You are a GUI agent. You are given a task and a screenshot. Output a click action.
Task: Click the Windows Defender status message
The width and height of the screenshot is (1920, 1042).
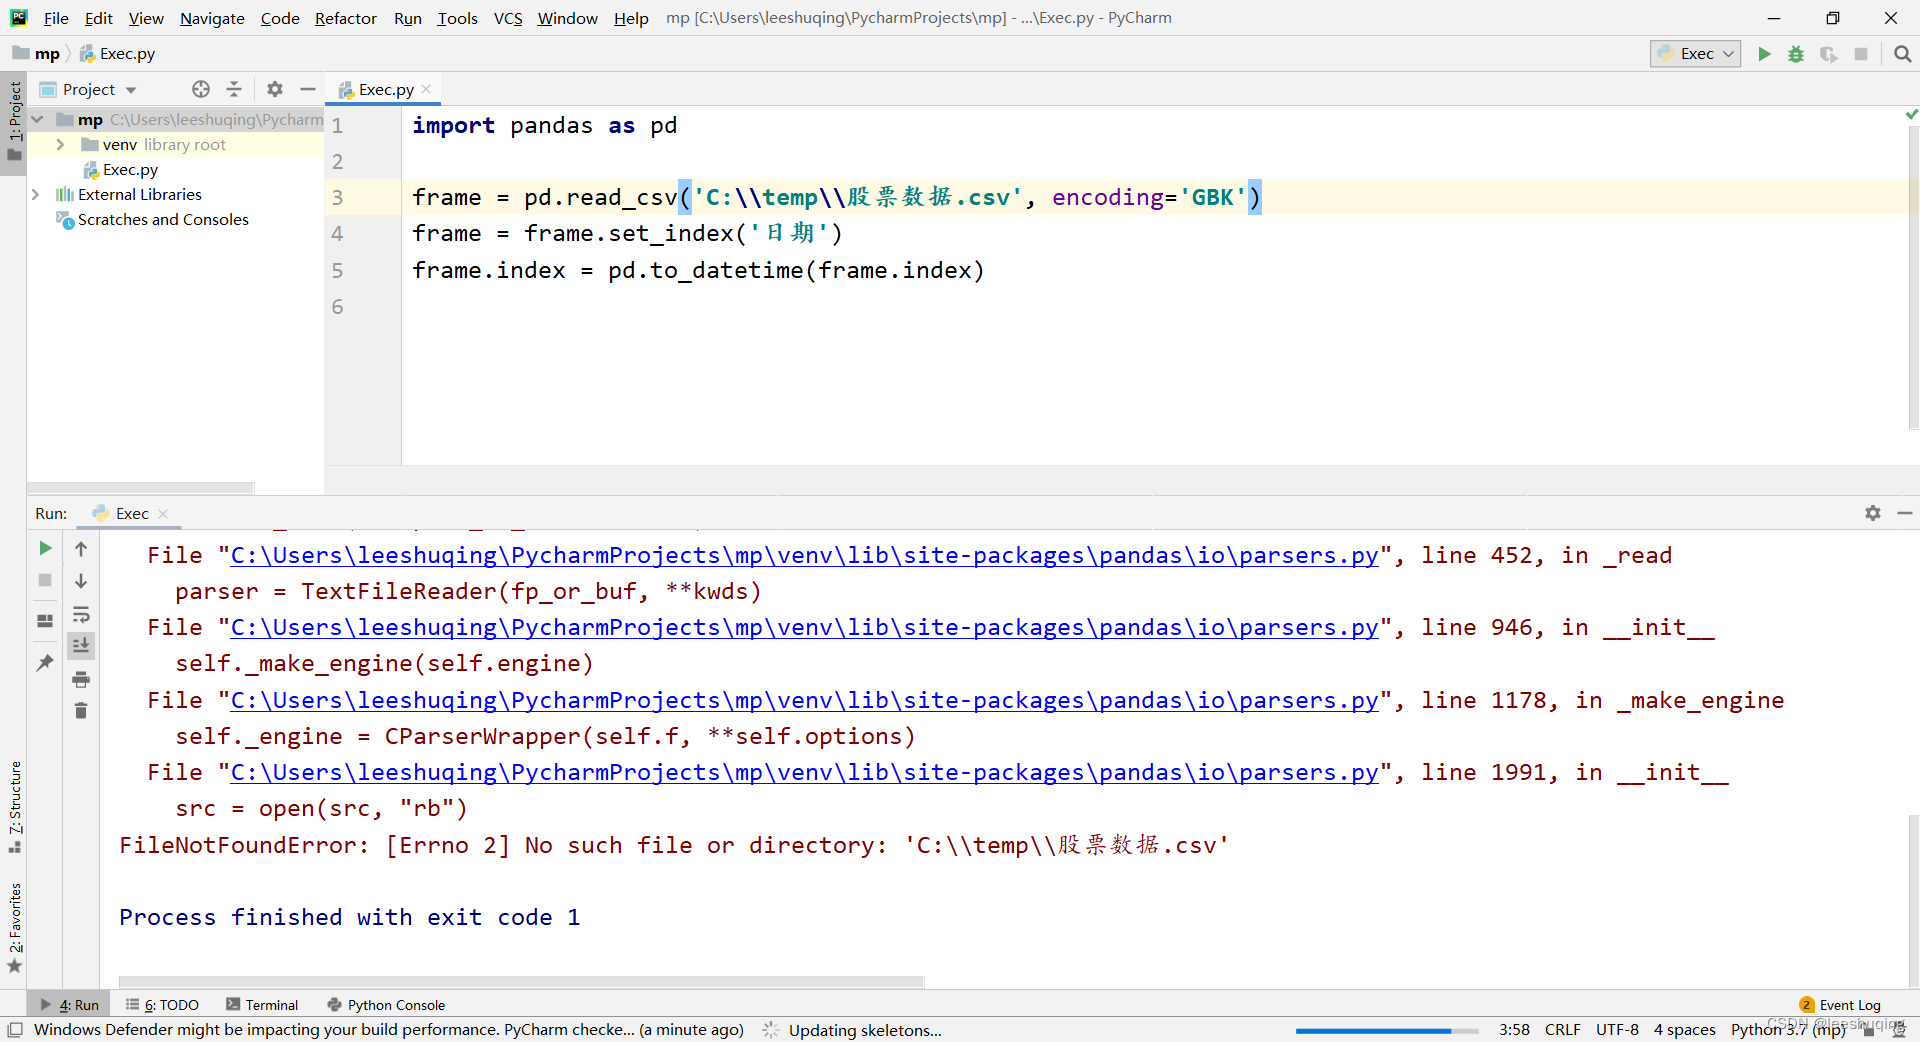388,1030
